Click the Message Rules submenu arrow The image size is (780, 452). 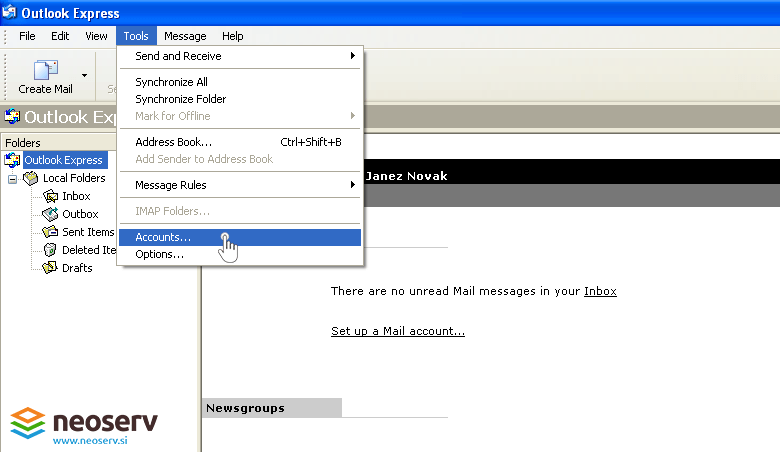coord(353,184)
